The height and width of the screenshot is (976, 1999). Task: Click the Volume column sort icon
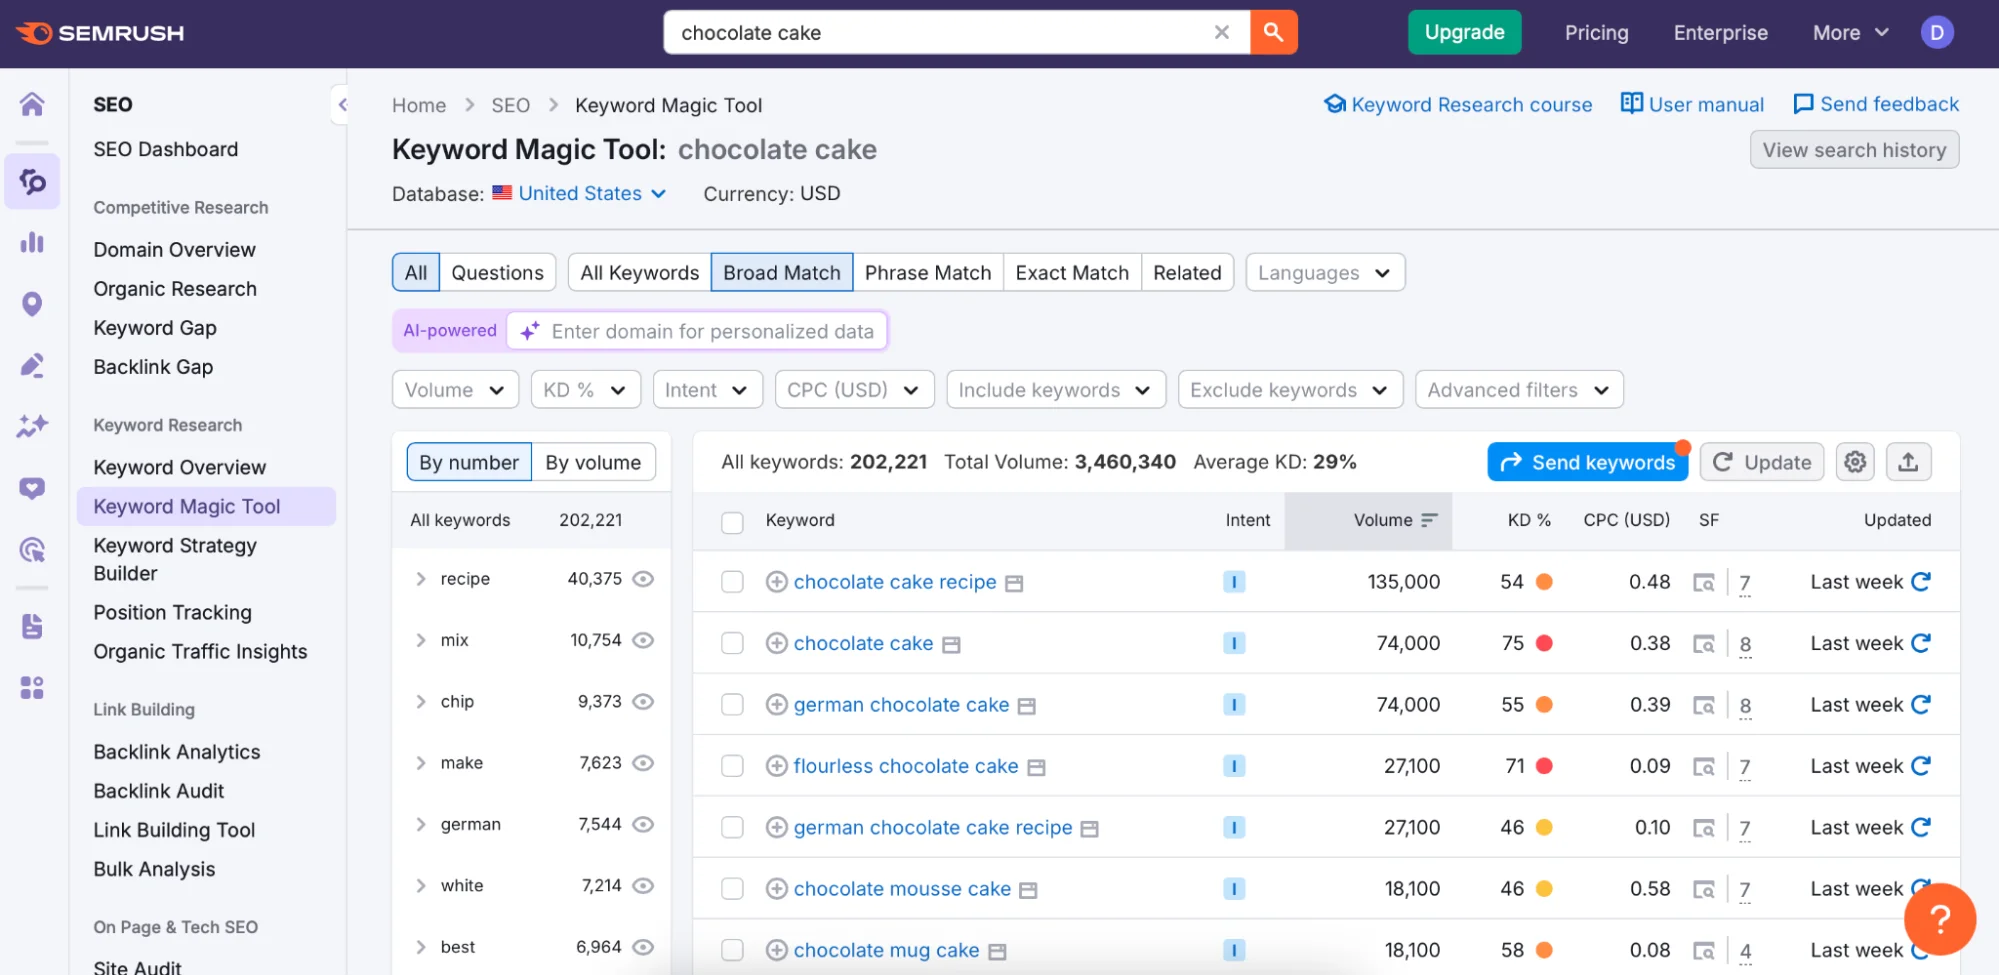click(1428, 520)
